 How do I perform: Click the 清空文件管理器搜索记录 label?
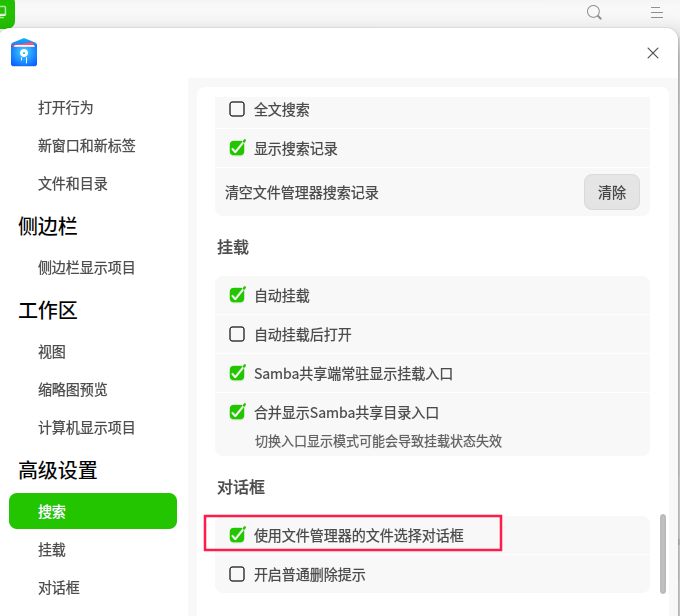[x=302, y=193]
